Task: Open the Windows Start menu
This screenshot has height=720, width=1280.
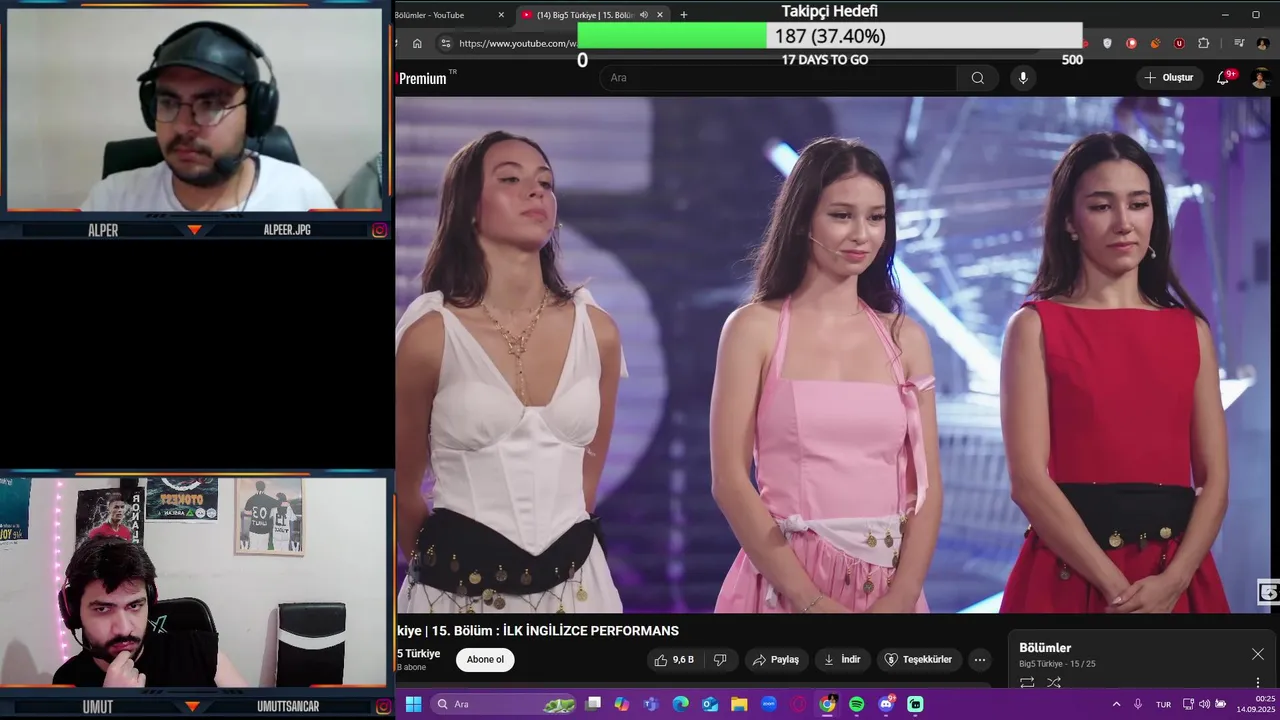Action: 413,704
